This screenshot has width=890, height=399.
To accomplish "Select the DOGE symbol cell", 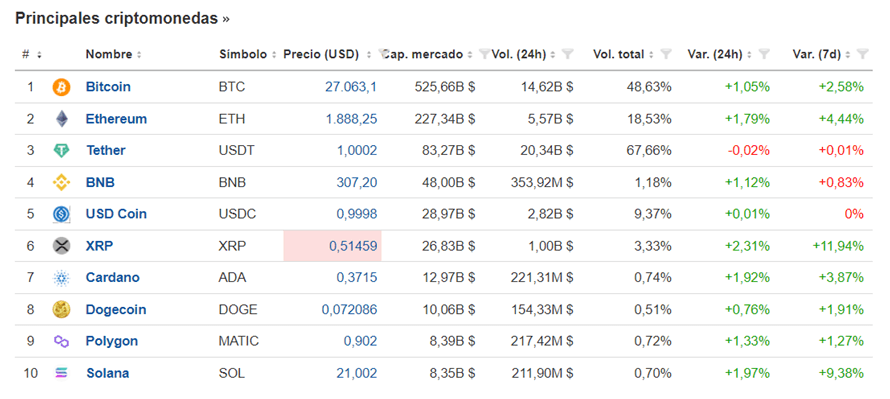I will tap(238, 309).
